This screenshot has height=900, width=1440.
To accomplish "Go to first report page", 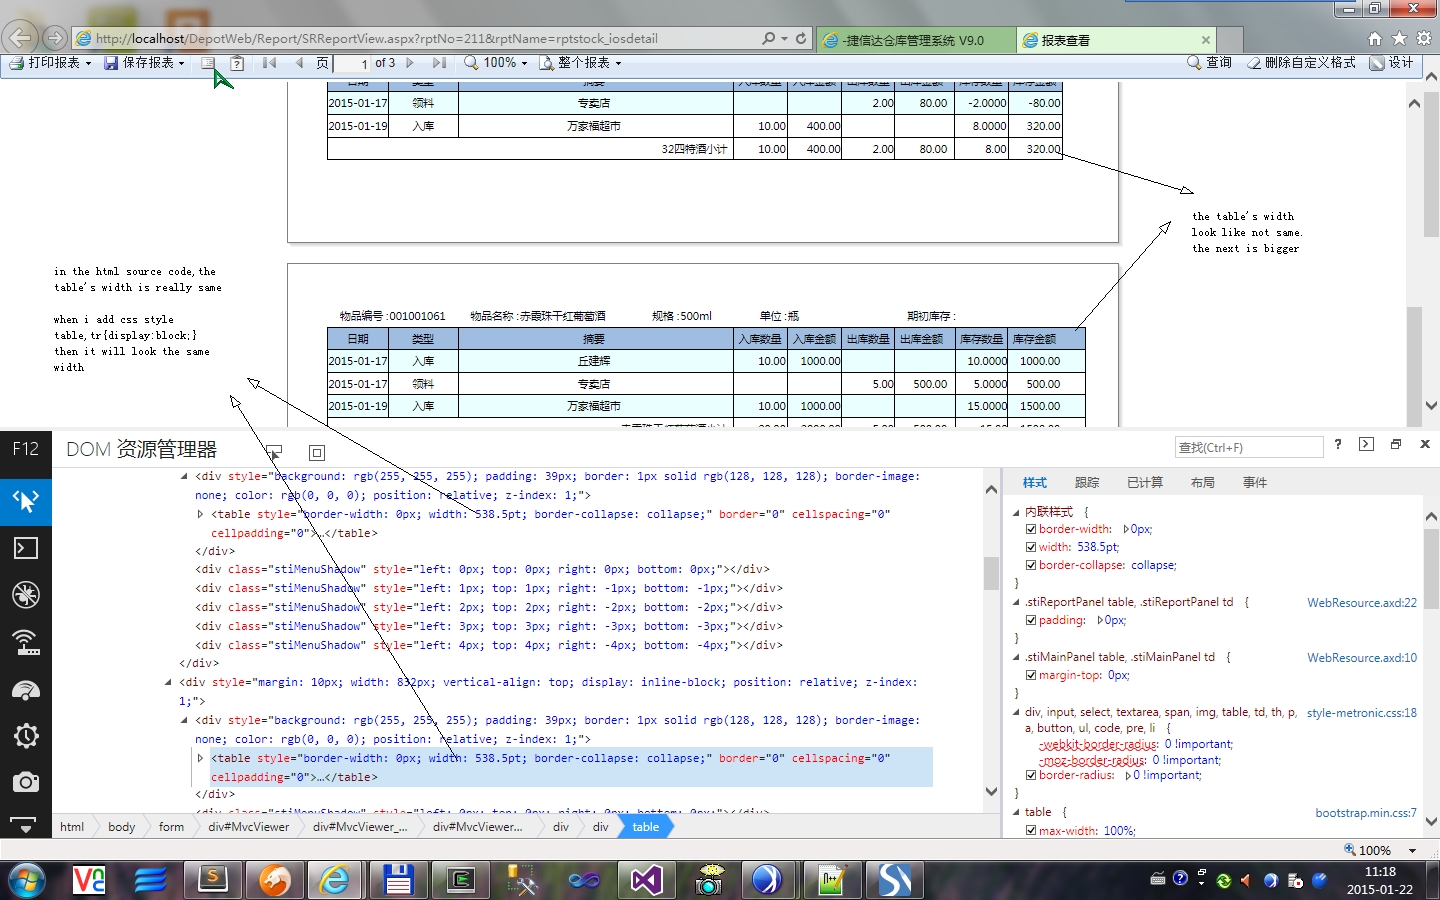I will click(x=269, y=62).
